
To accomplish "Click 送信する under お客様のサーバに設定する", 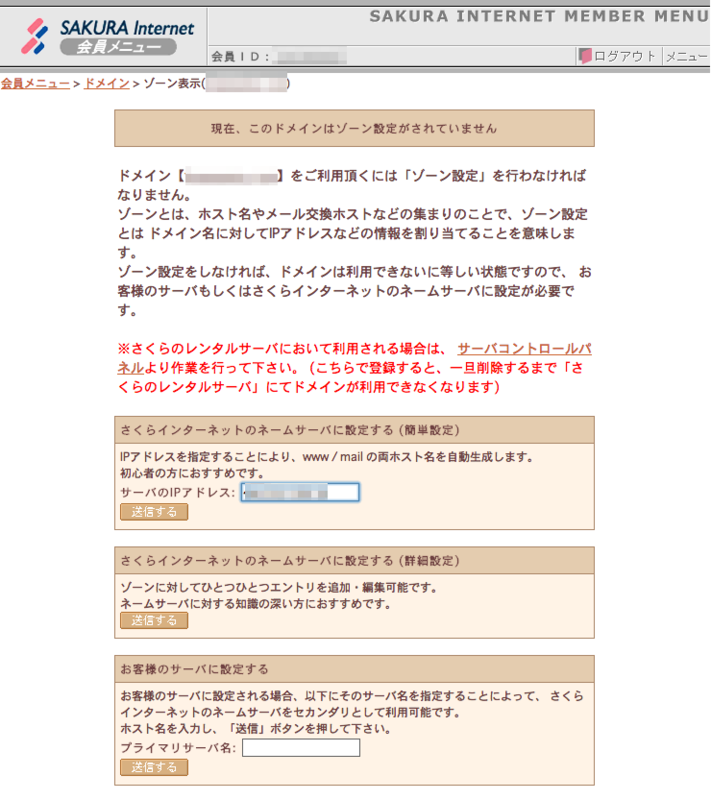I will pos(154,767).
